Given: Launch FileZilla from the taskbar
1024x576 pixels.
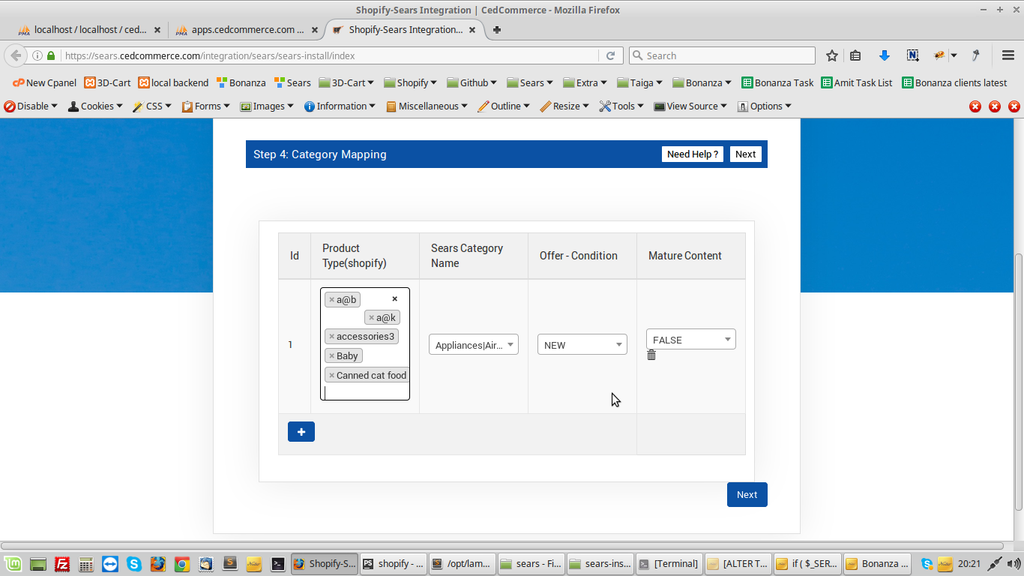Looking at the screenshot, I should (62, 564).
